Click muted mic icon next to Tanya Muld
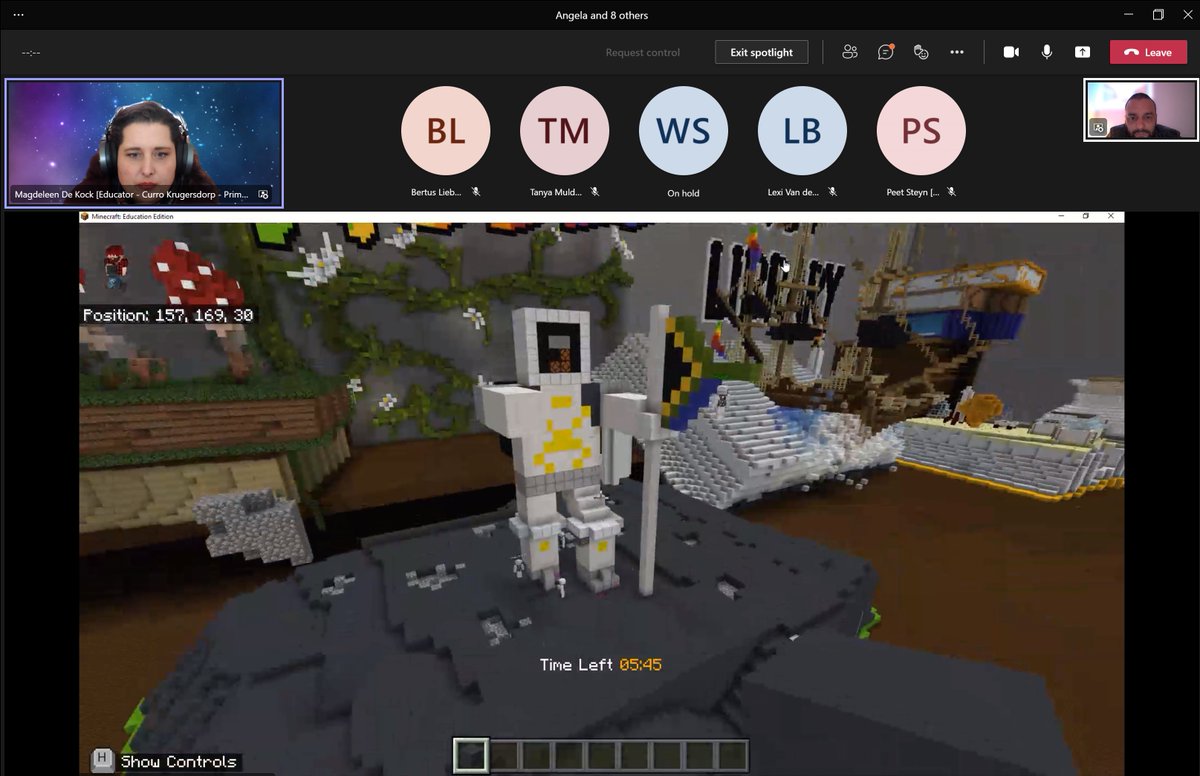Image resolution: width=1200 pixels, height=776 pixels. point(594,191)
